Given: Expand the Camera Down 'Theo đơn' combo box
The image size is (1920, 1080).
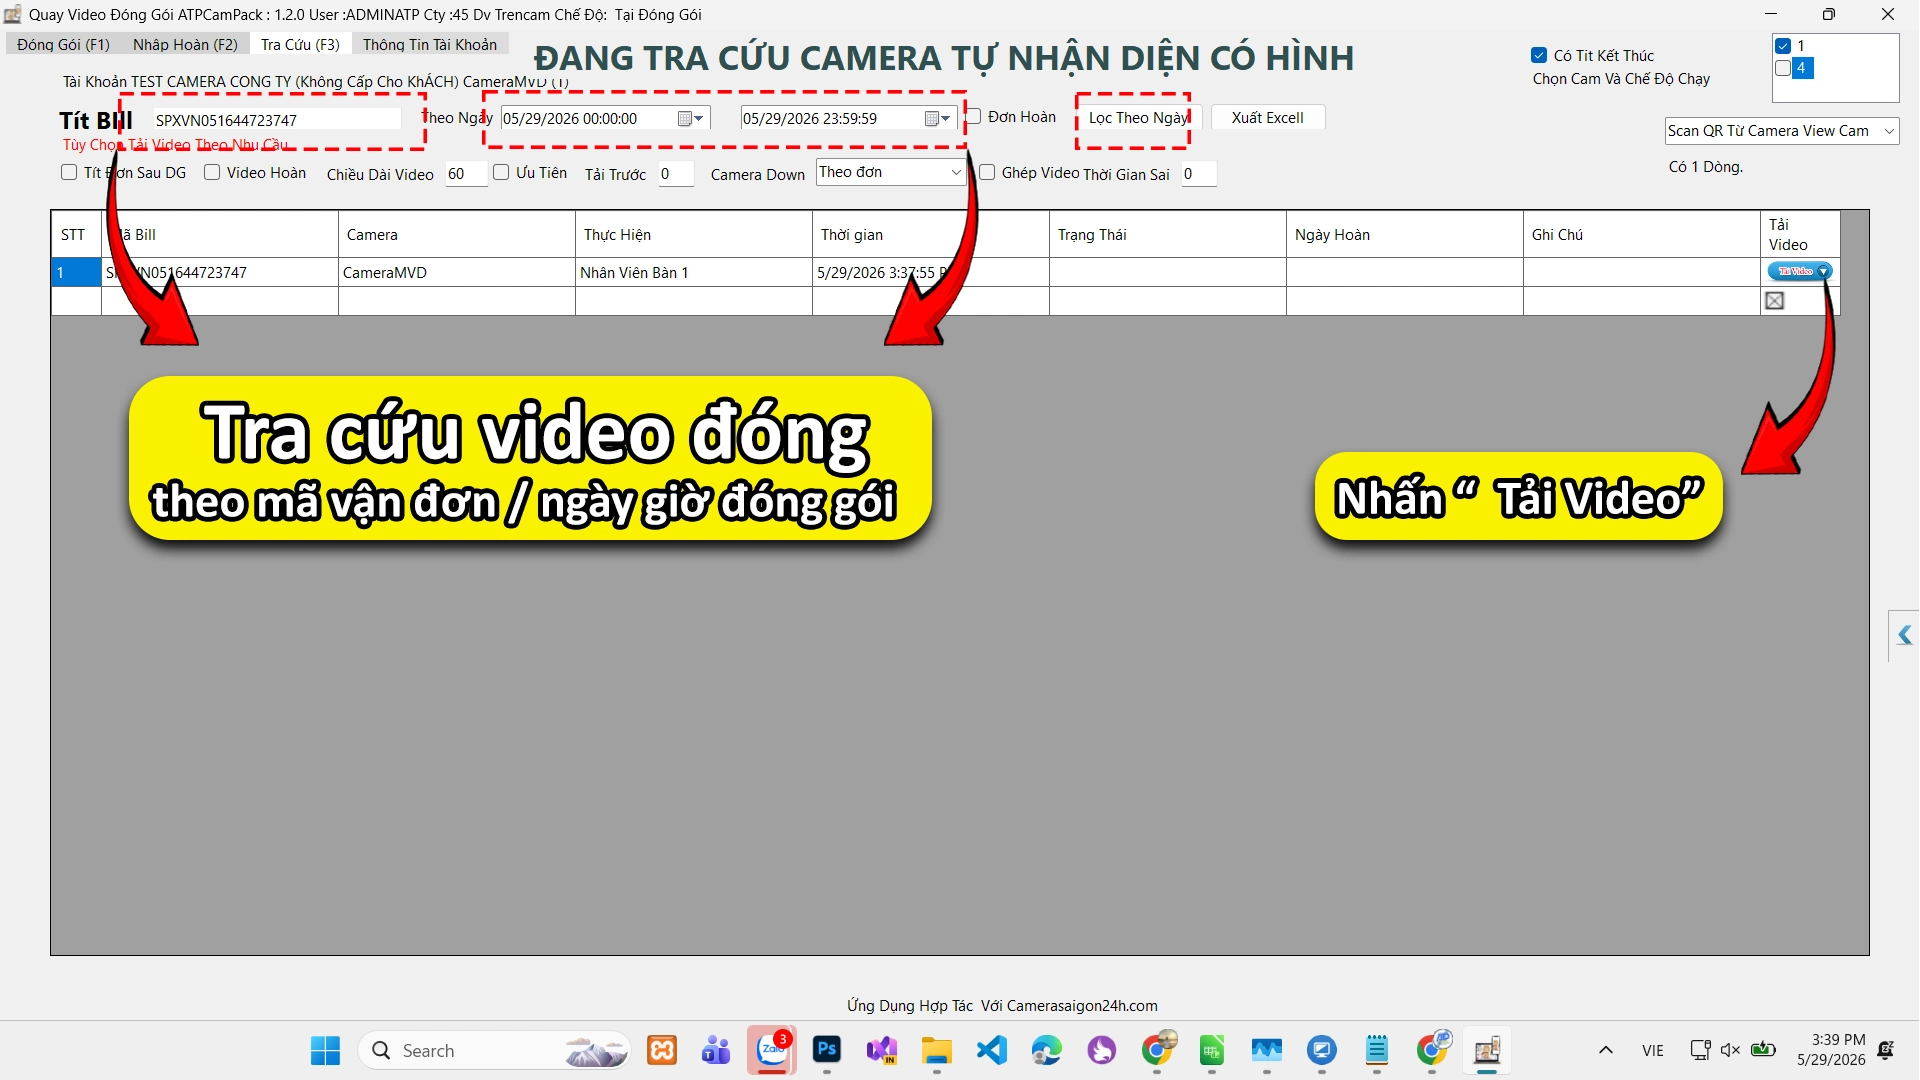Looking at the screenshot, I should (x=956, y=172).
